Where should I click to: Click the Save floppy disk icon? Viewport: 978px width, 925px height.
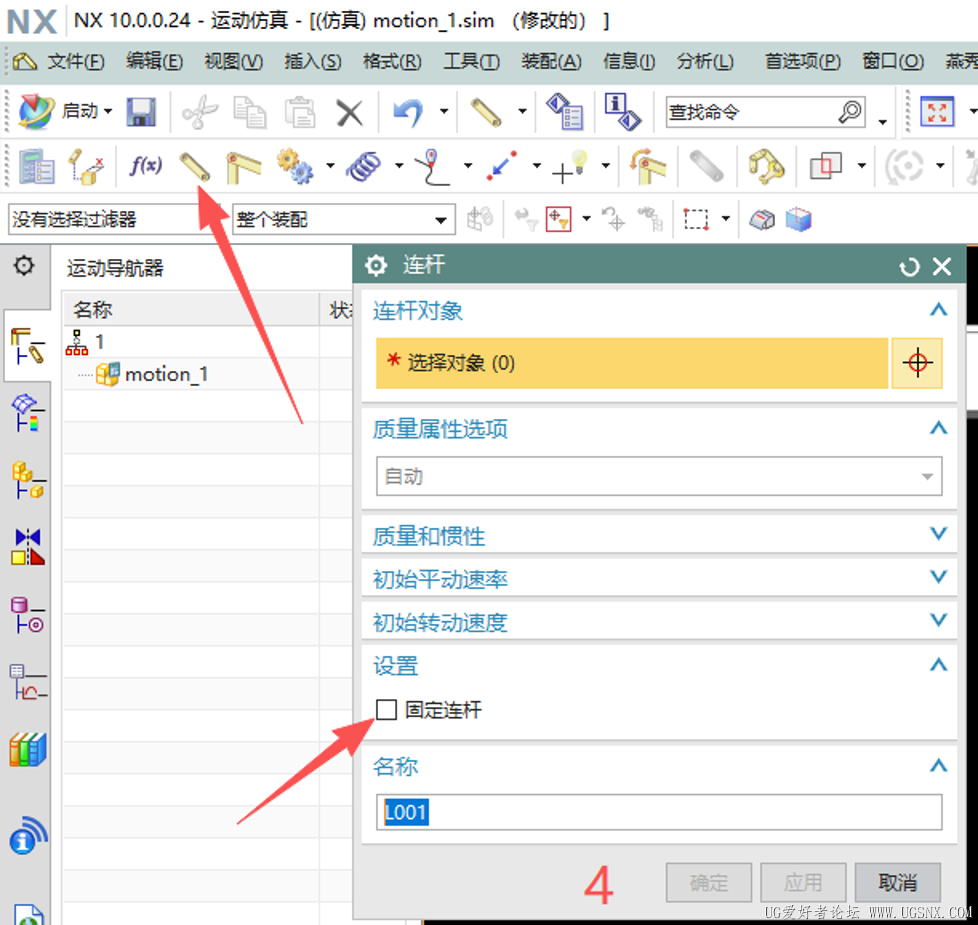tap(141, 112)
